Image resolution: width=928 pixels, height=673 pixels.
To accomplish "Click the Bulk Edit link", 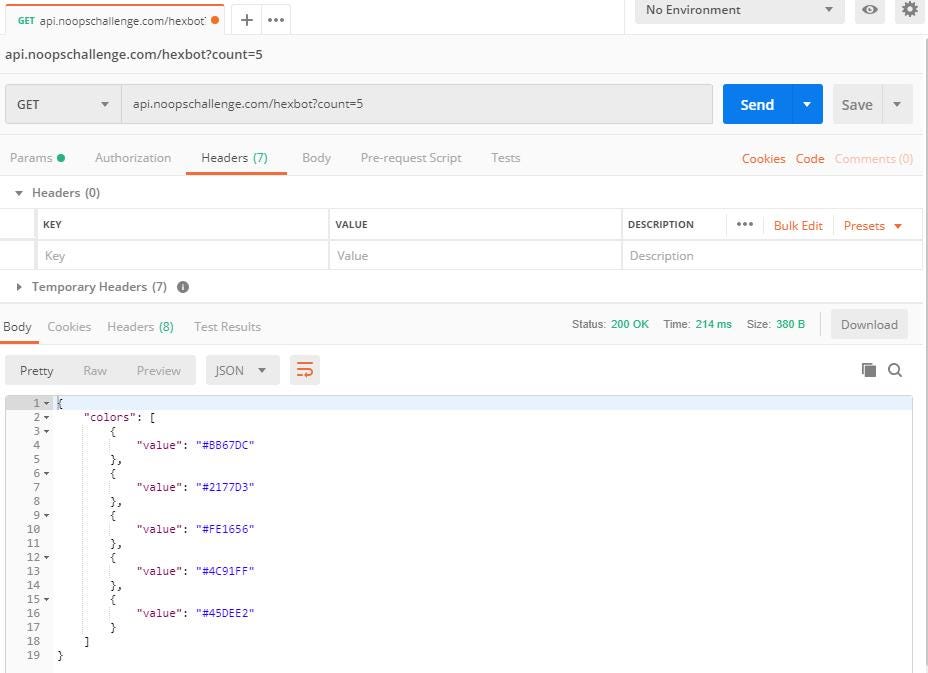I will coord(798,226).
